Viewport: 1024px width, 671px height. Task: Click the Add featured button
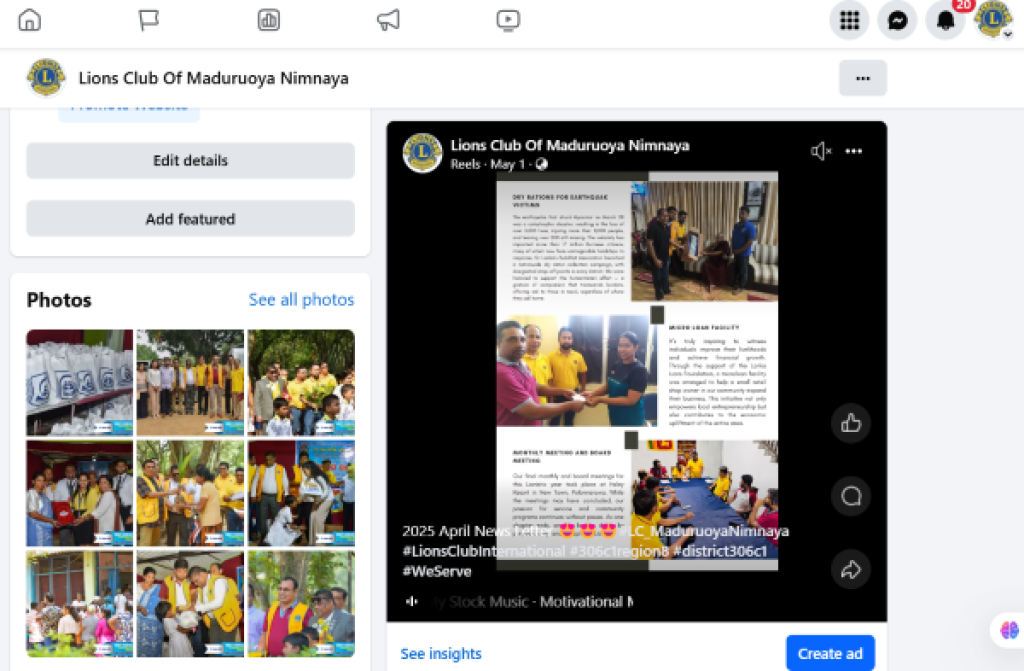[x=190, y=219]
